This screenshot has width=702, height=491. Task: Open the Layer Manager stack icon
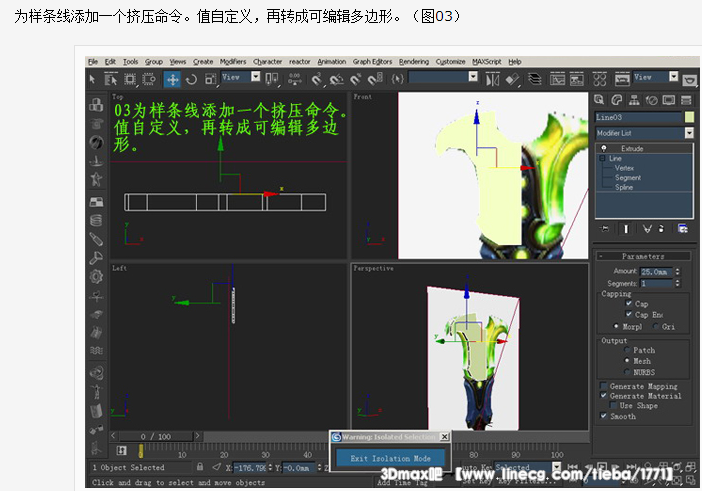[x=535, y=79]
